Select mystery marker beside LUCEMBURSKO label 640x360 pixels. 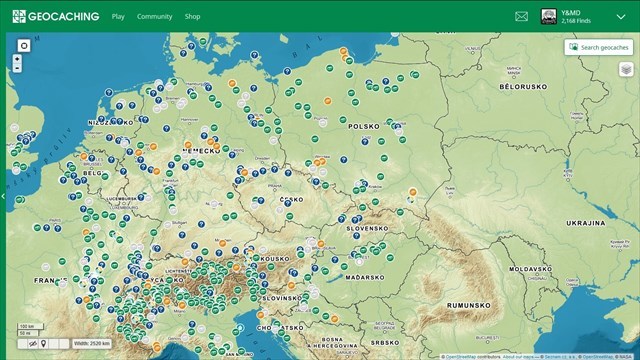(x=141, y=197)
